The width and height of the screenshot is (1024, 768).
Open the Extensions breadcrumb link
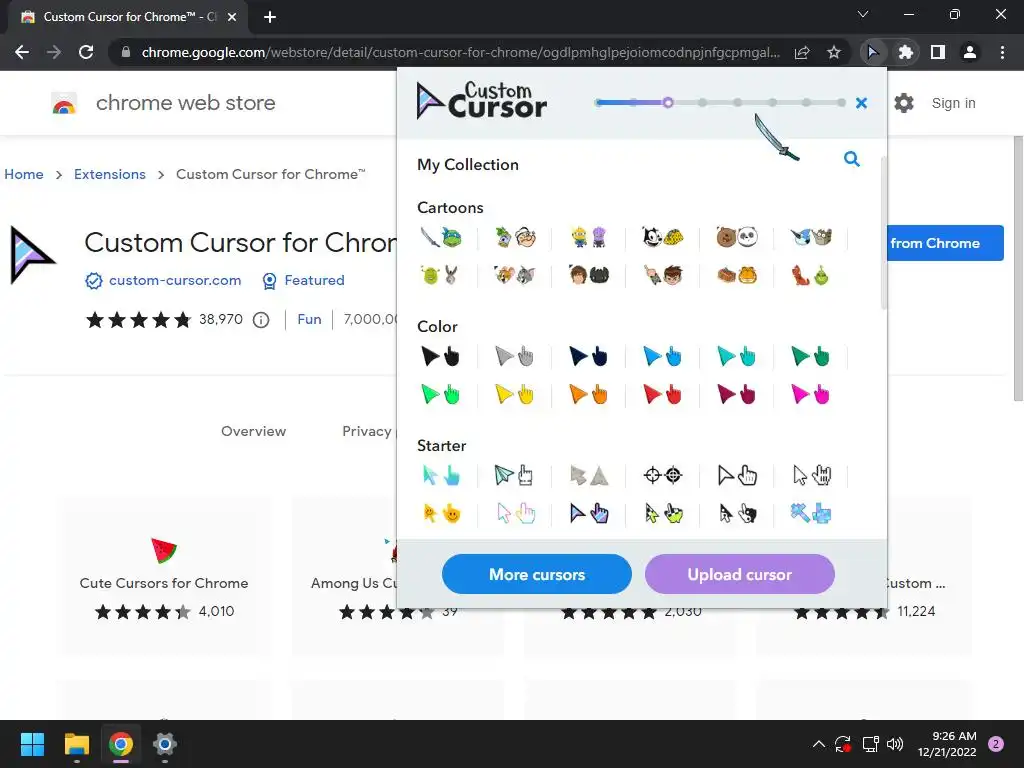coord(110,174)
